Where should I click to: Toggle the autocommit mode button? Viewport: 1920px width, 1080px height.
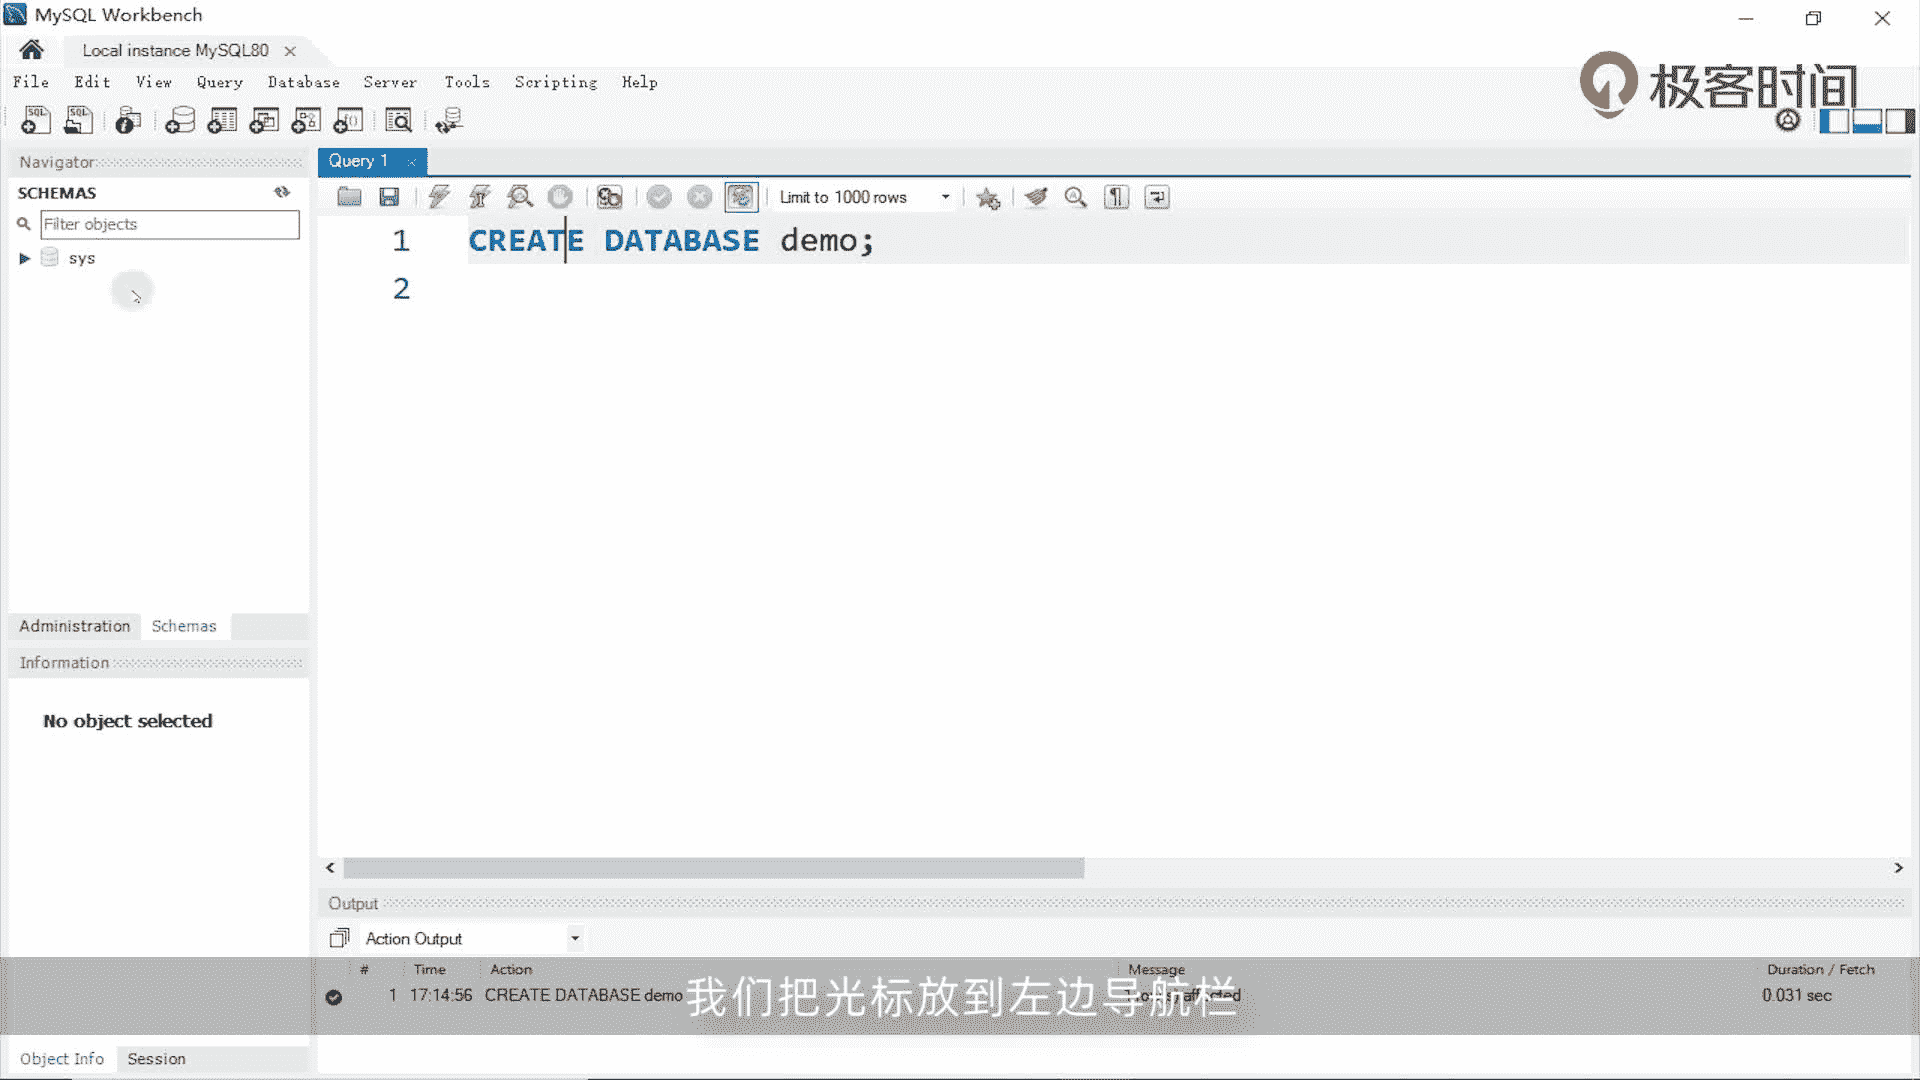pyautogui.click(x=741, y=197)
